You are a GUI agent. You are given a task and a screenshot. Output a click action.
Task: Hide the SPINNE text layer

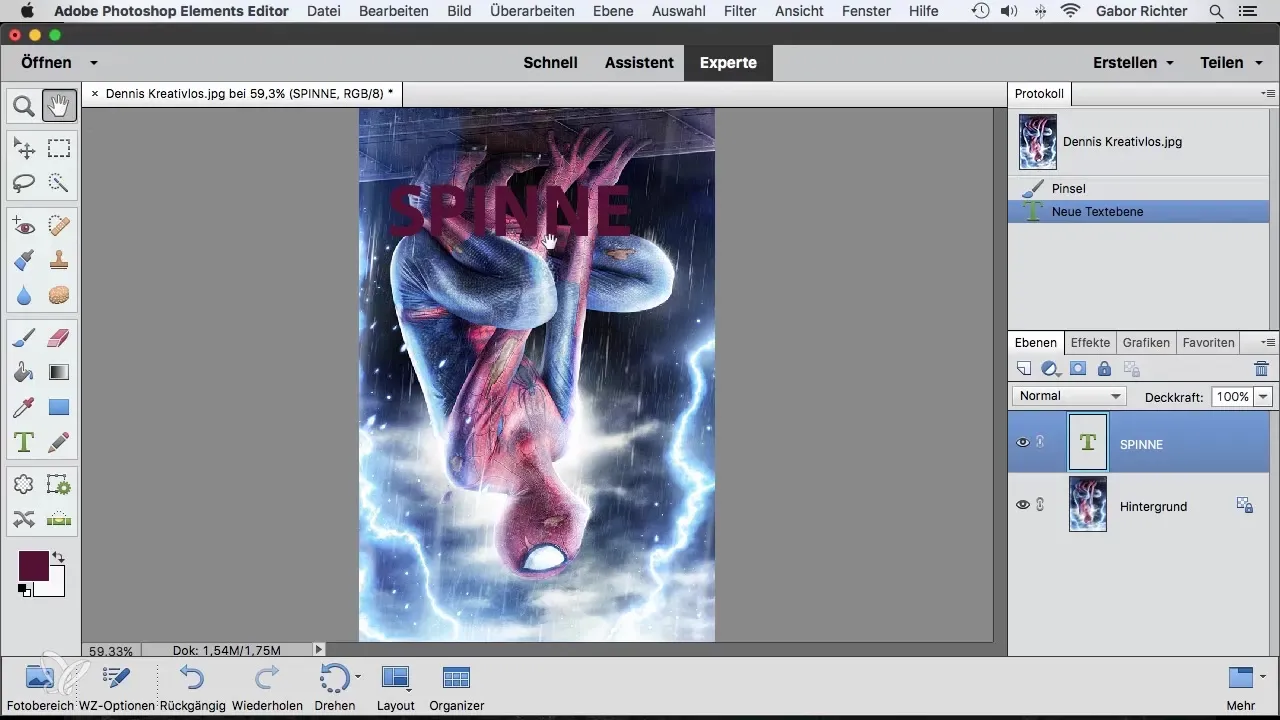(1022, 442)
